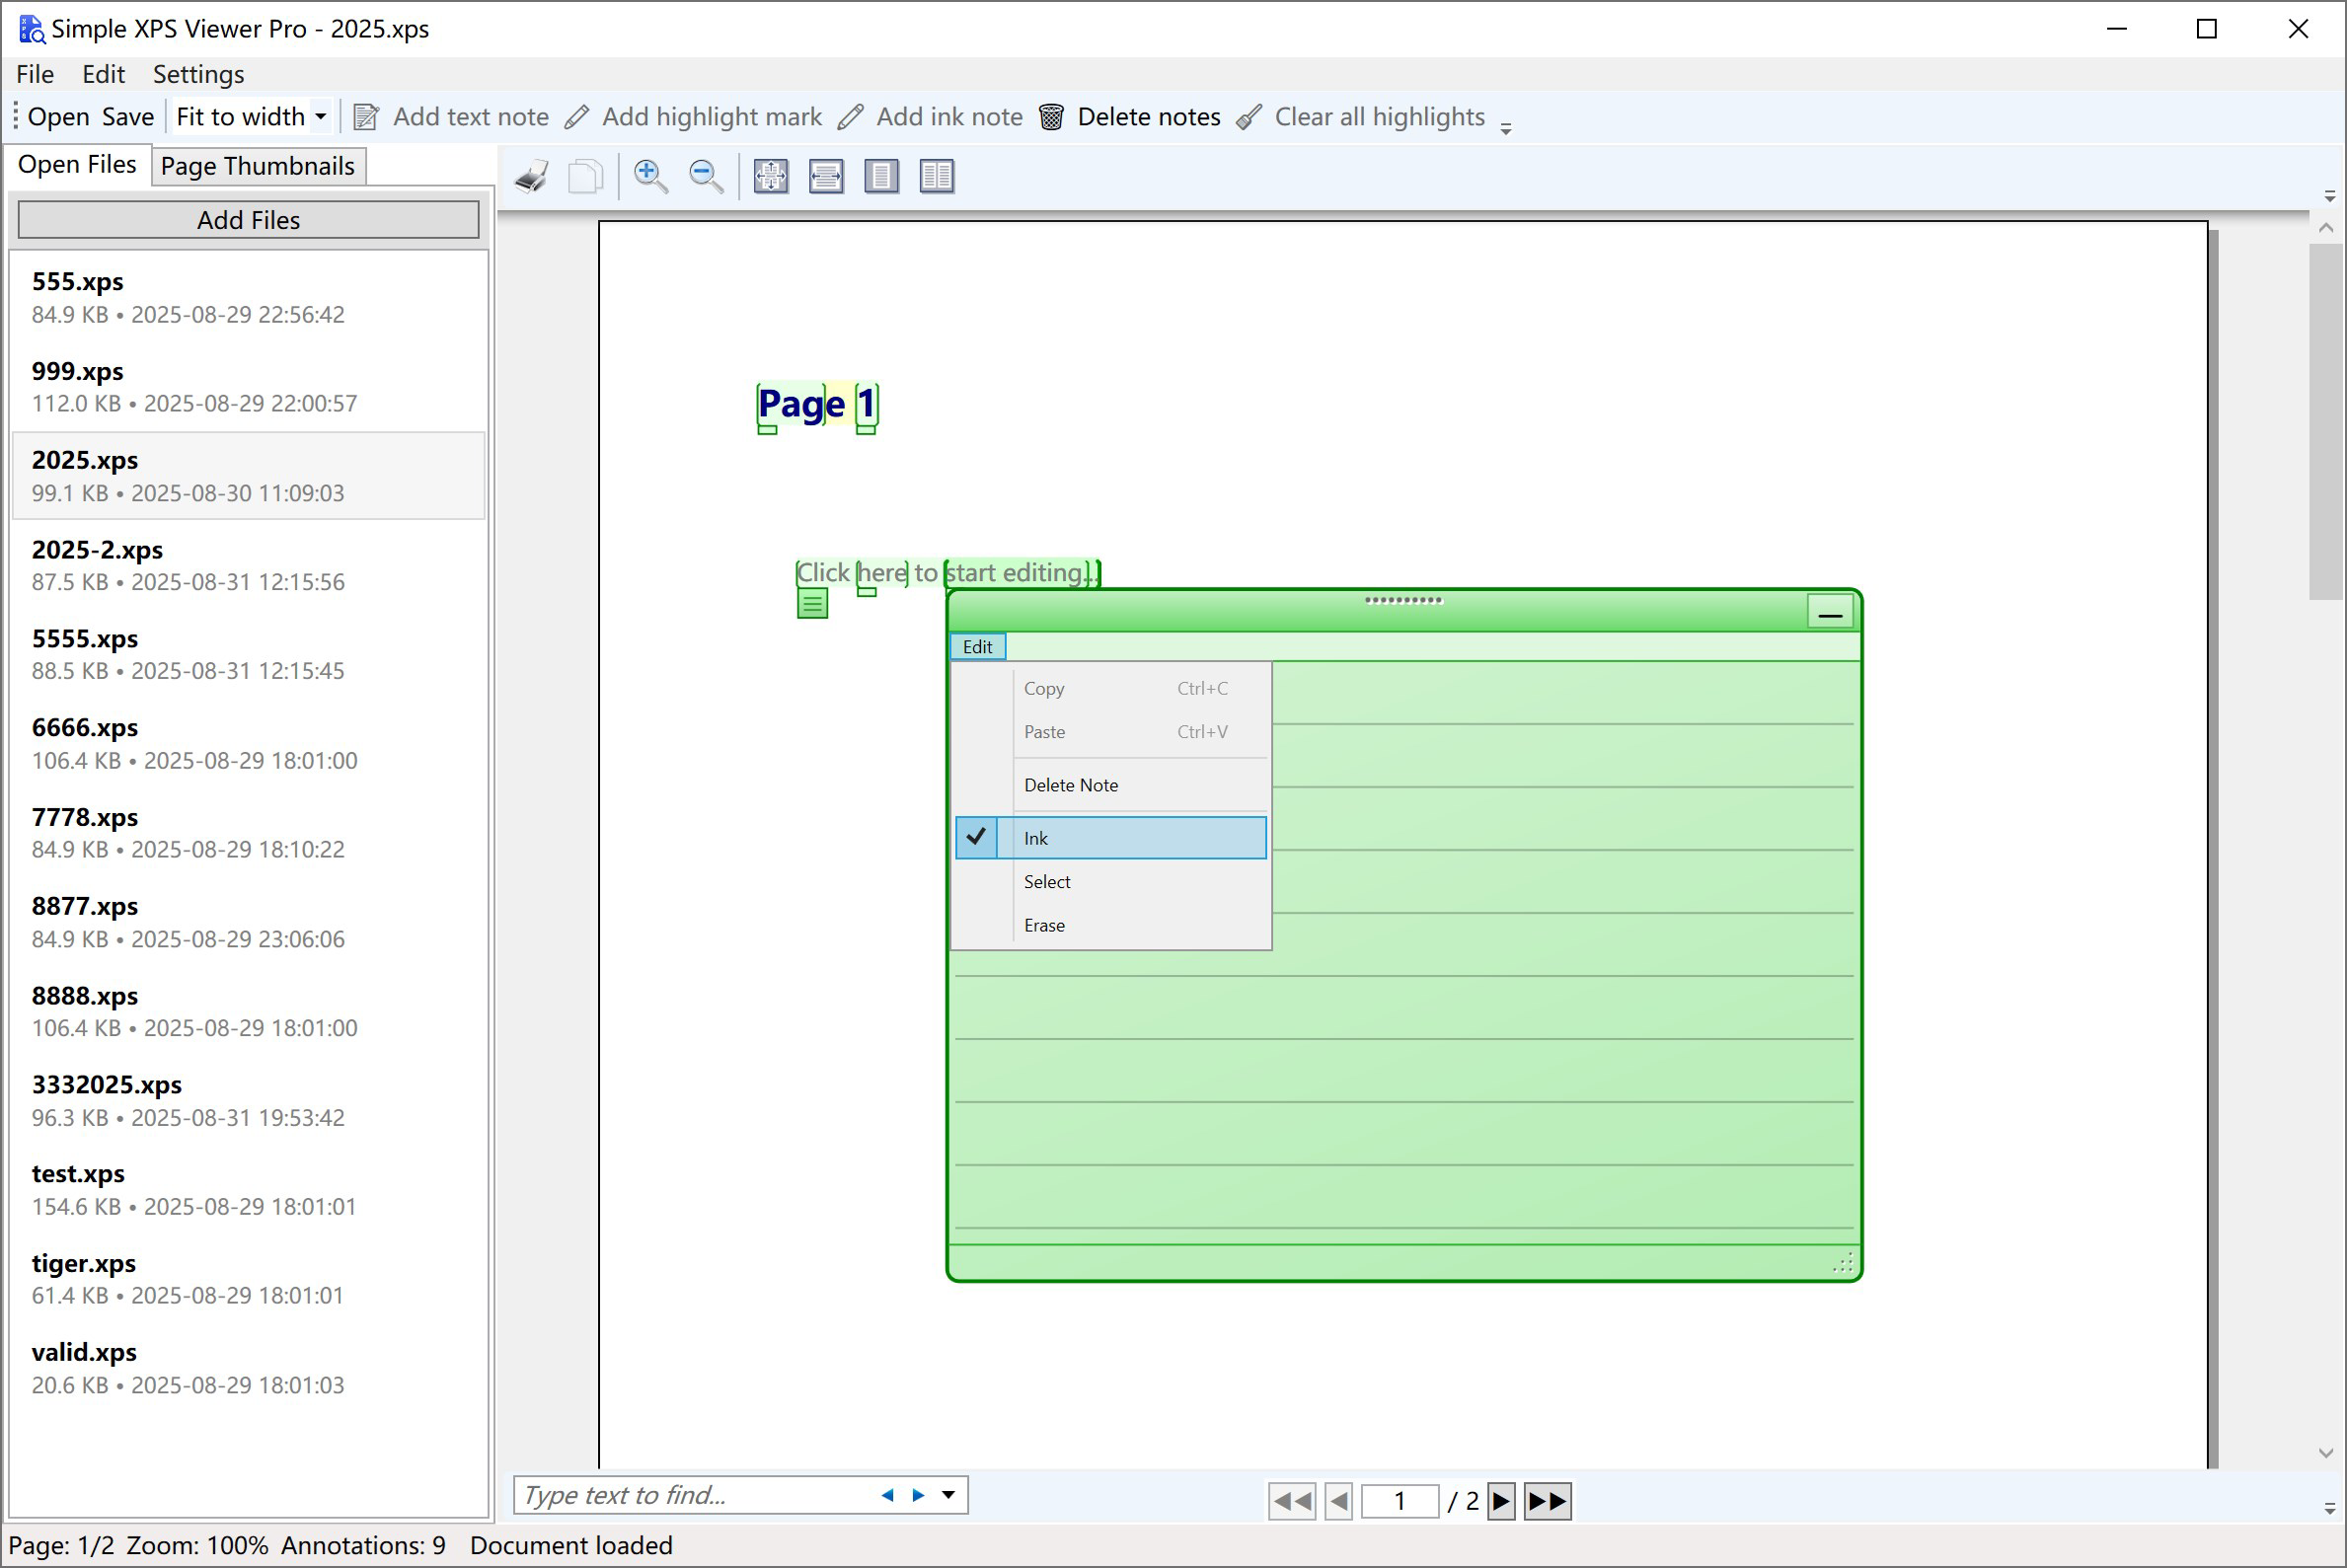Click Add text note tool
Screen dimensions: 2347x1568
pyautogui.click(x=451, y=117)
